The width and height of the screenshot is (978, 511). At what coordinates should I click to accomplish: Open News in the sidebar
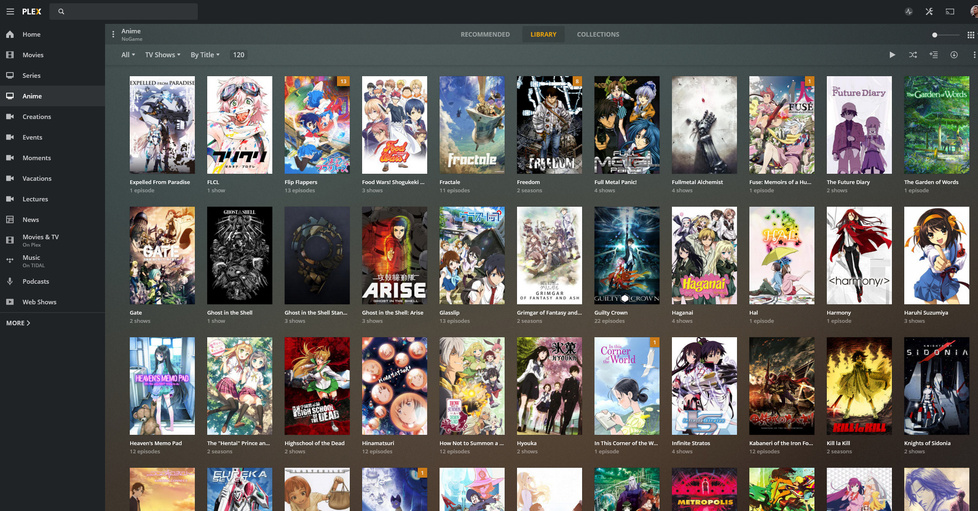point(52,220)
